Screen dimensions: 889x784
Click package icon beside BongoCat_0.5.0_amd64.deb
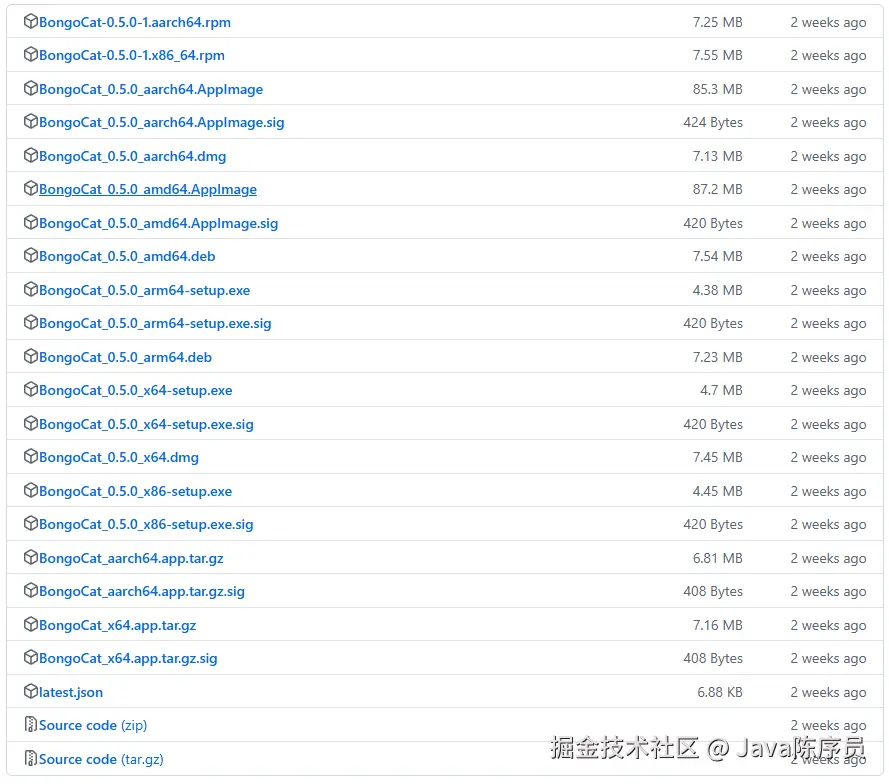(31, 256)
